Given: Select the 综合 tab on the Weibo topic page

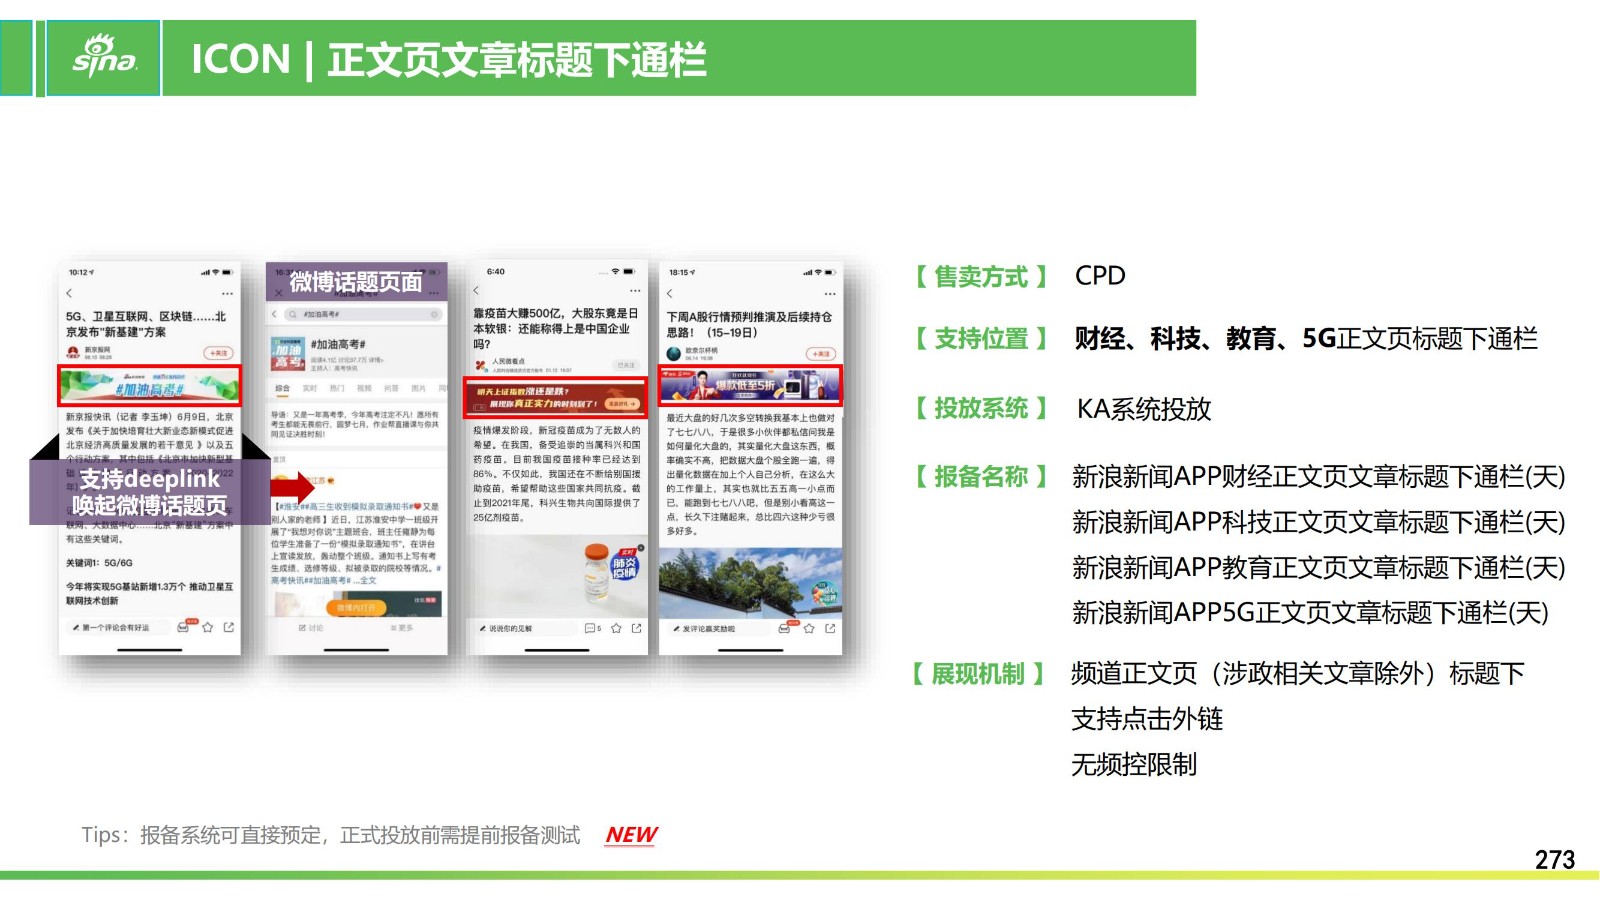Looking at the screenshot, I should point(282,388).
